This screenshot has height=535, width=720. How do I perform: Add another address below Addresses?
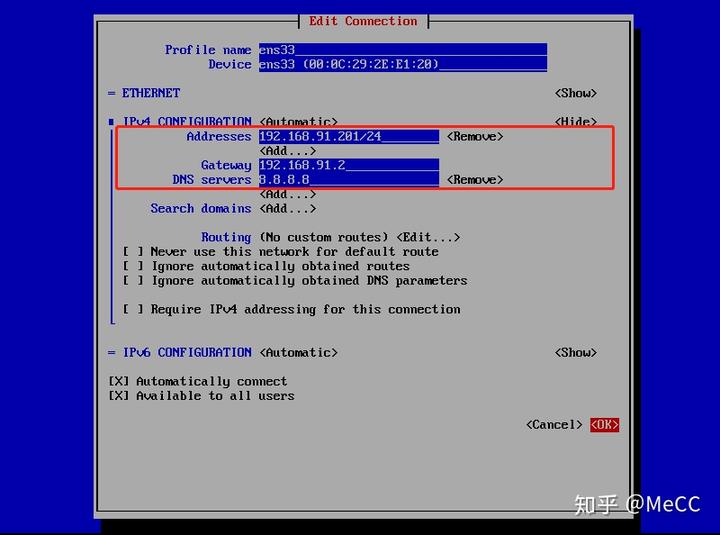click(288, 151)
